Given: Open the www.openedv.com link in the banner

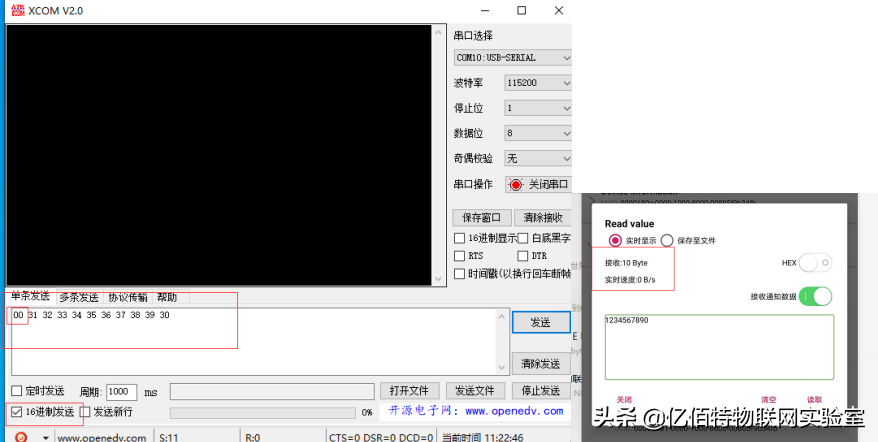Looking at the screenshot, I should pyautogui.click(x=514, y=411).
